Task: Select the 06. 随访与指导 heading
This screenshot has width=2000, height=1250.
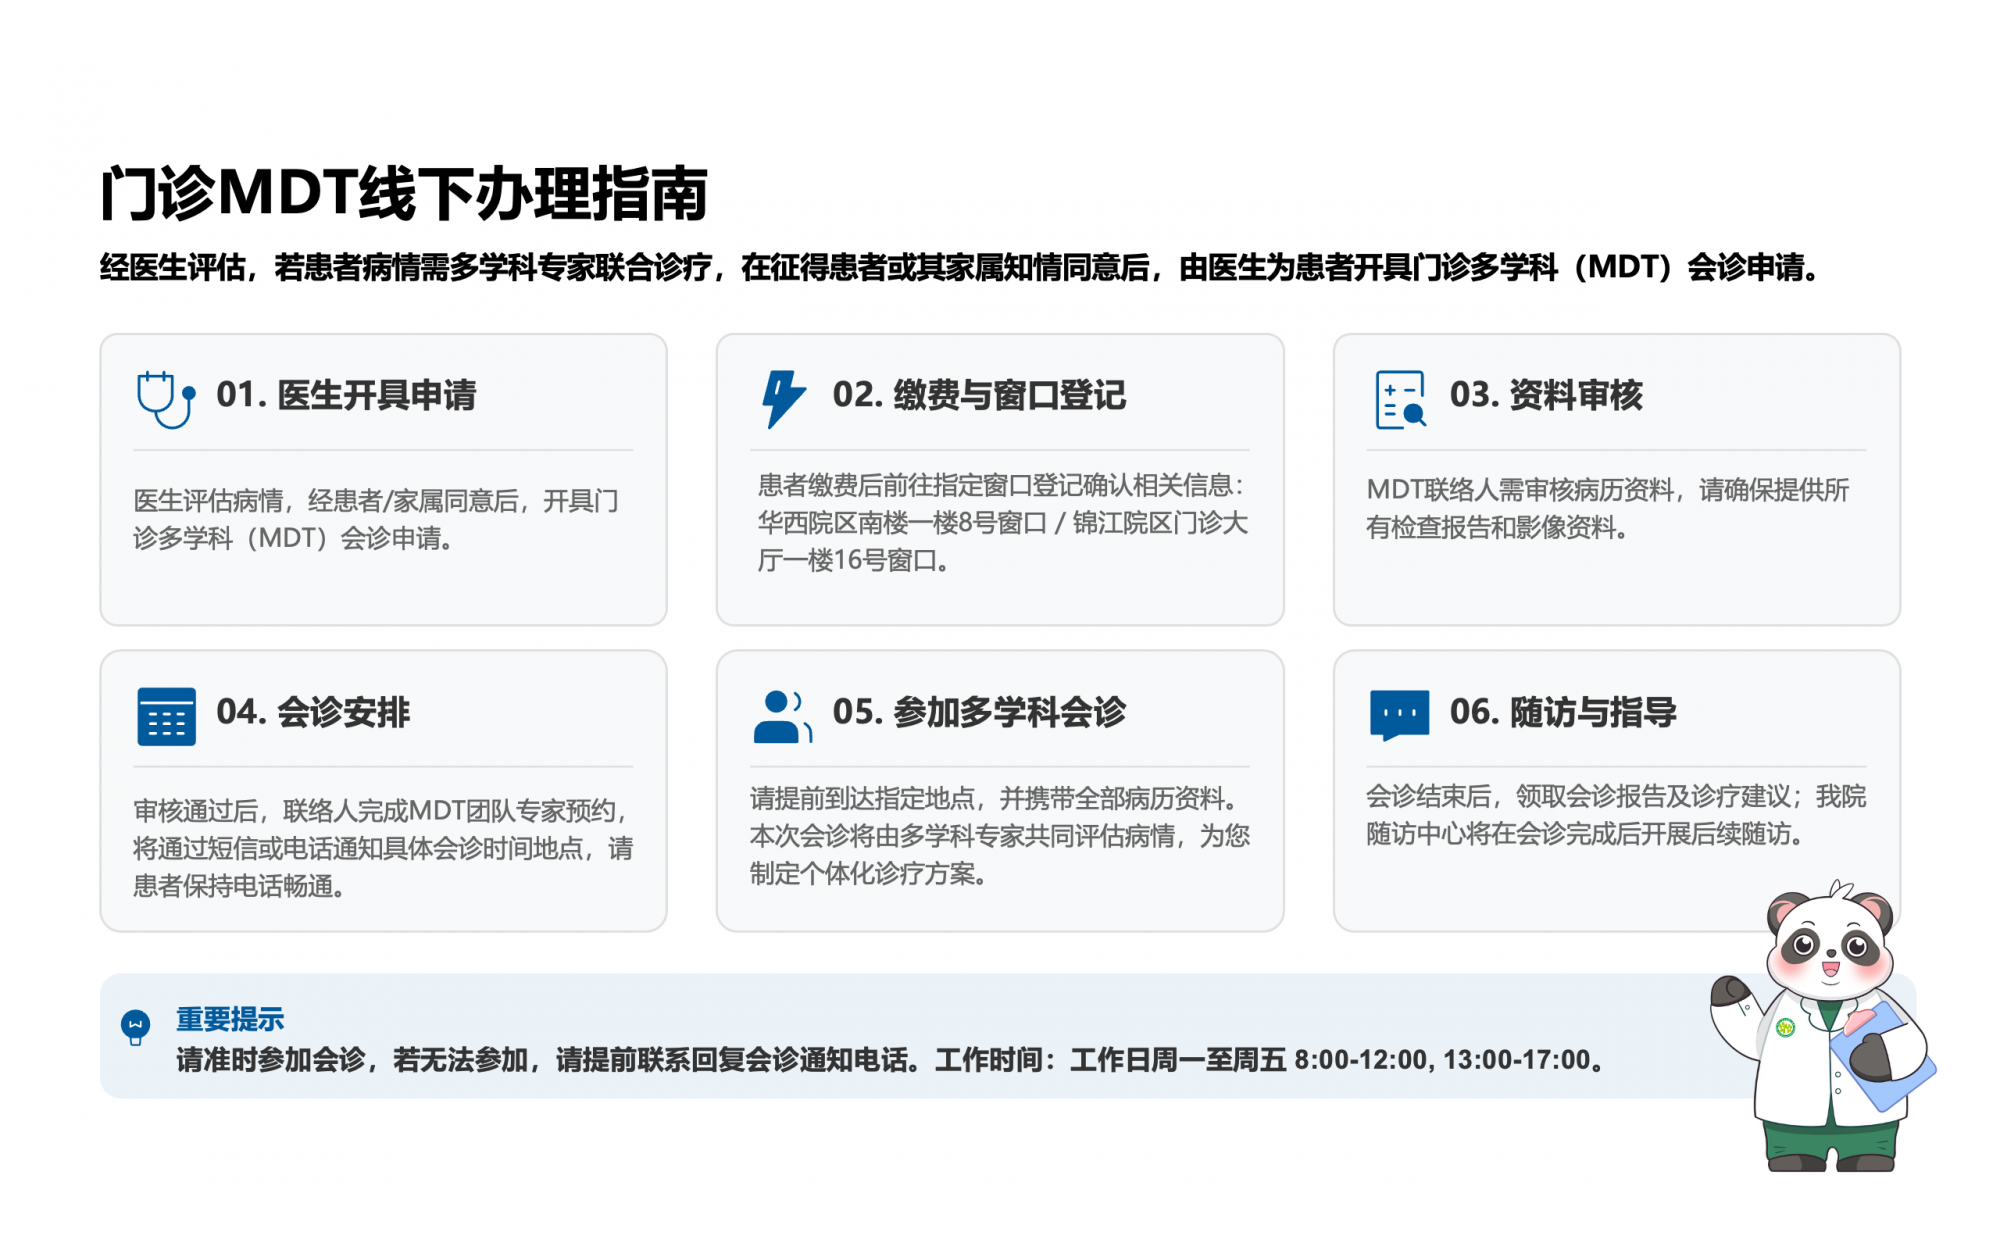Action: coord(1562,712)
